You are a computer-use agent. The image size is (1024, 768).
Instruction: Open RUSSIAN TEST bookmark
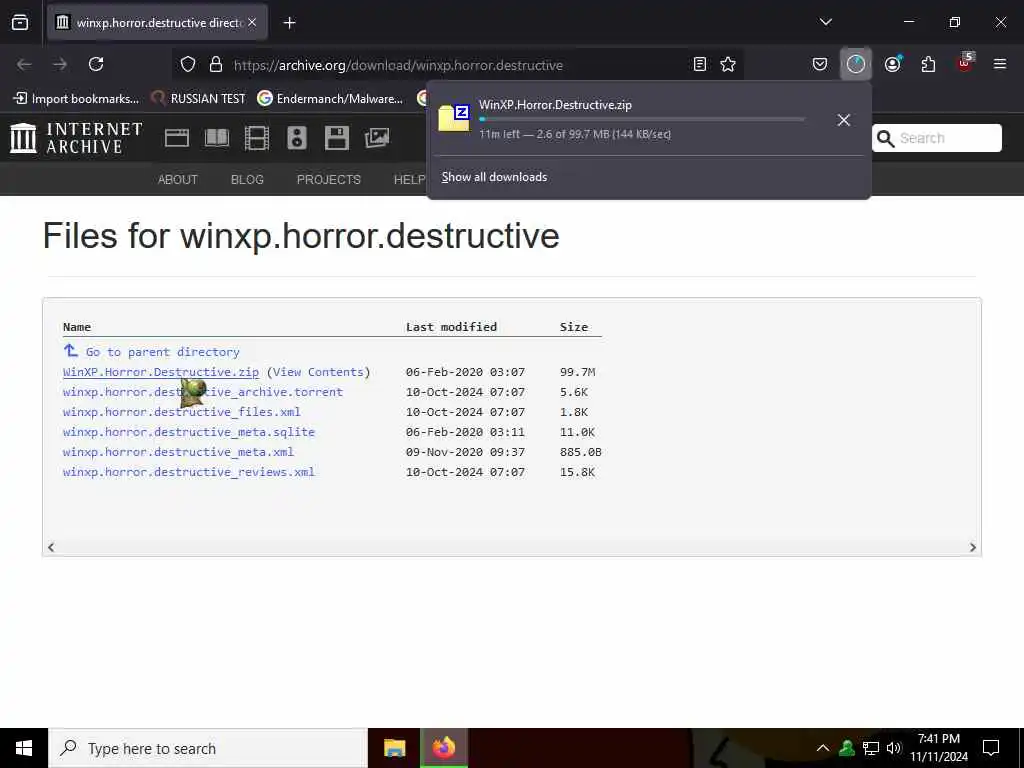(198, 99)
